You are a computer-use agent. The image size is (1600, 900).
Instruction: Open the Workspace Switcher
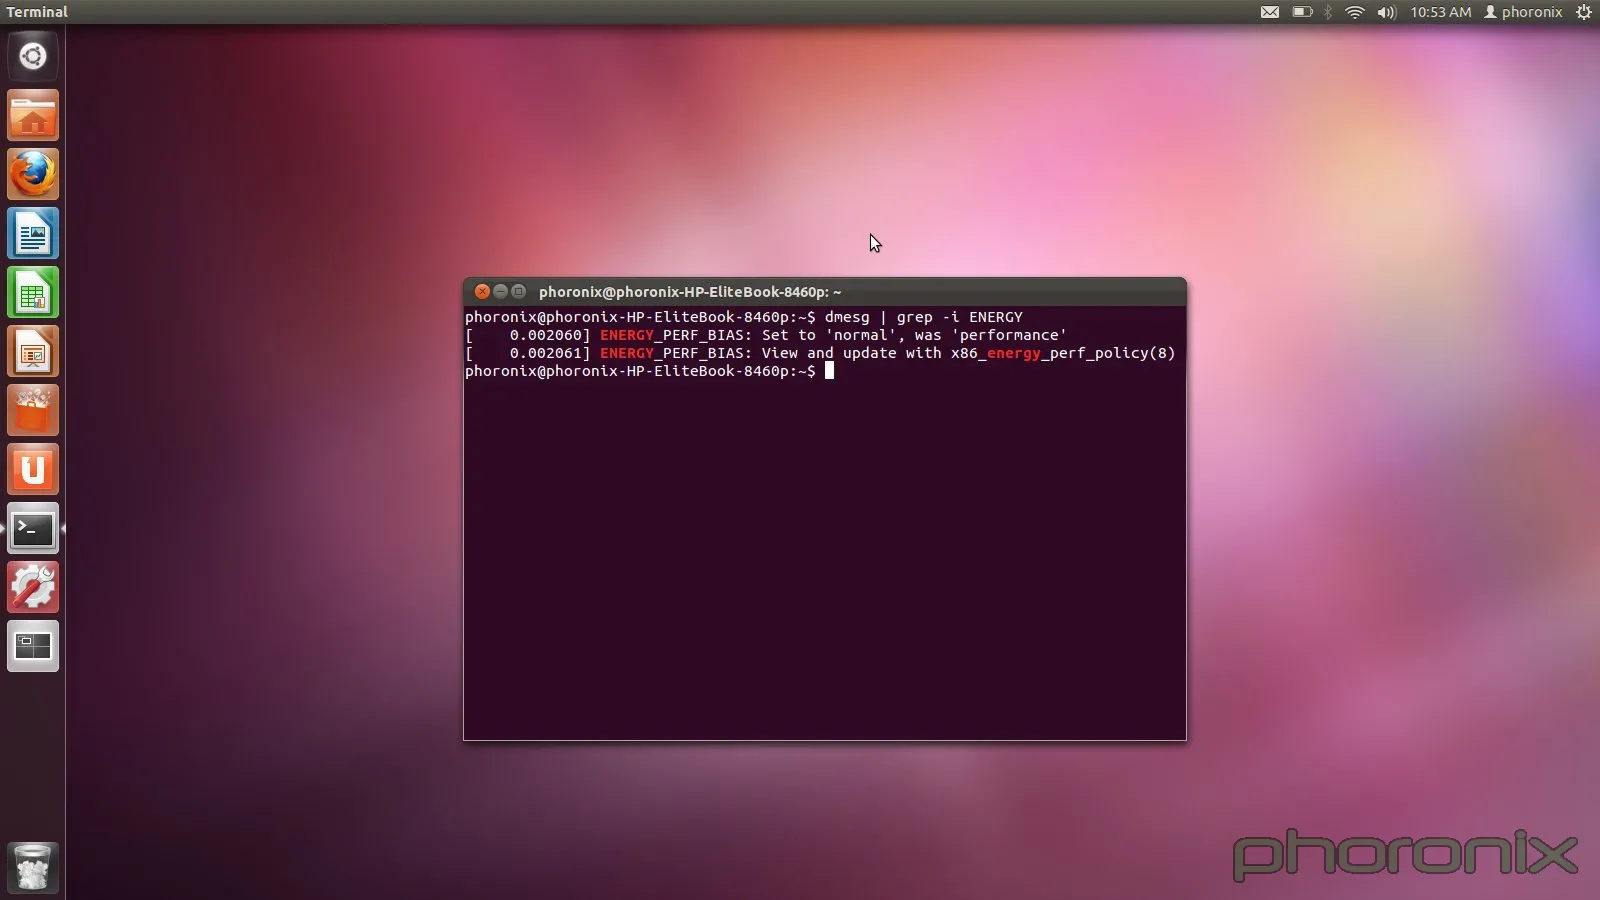click(x=33, y=646)
